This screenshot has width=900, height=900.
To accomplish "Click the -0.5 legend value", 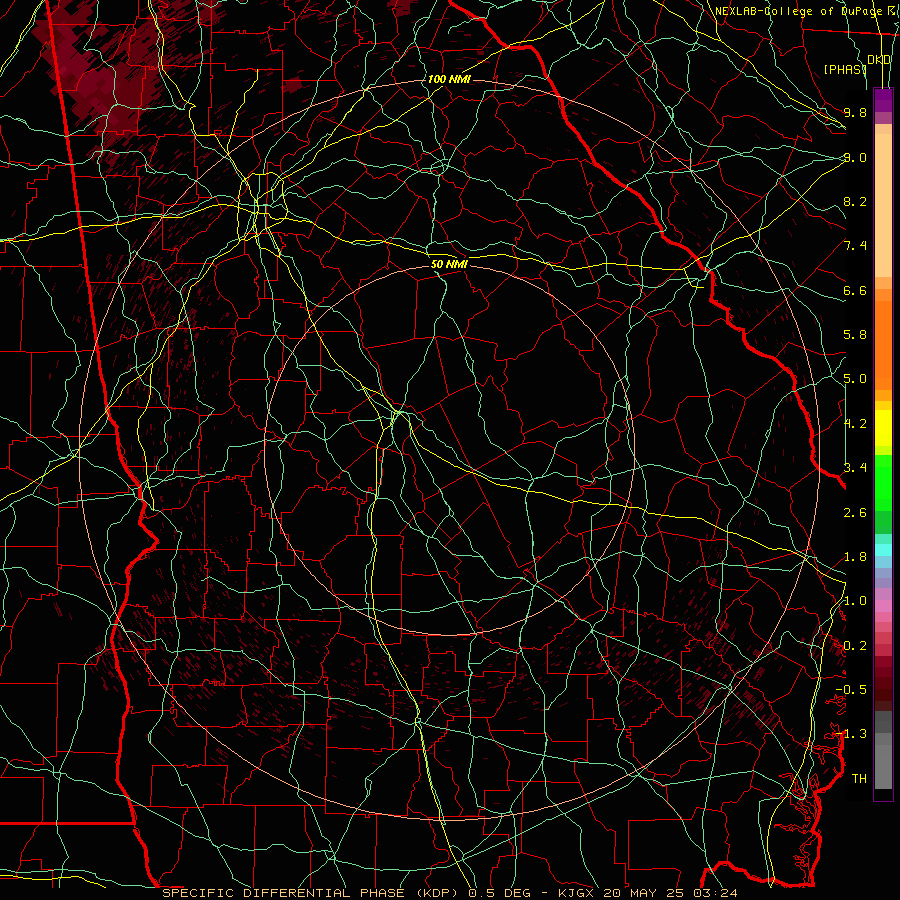I will pyautogui.click(x=851, y=690).
